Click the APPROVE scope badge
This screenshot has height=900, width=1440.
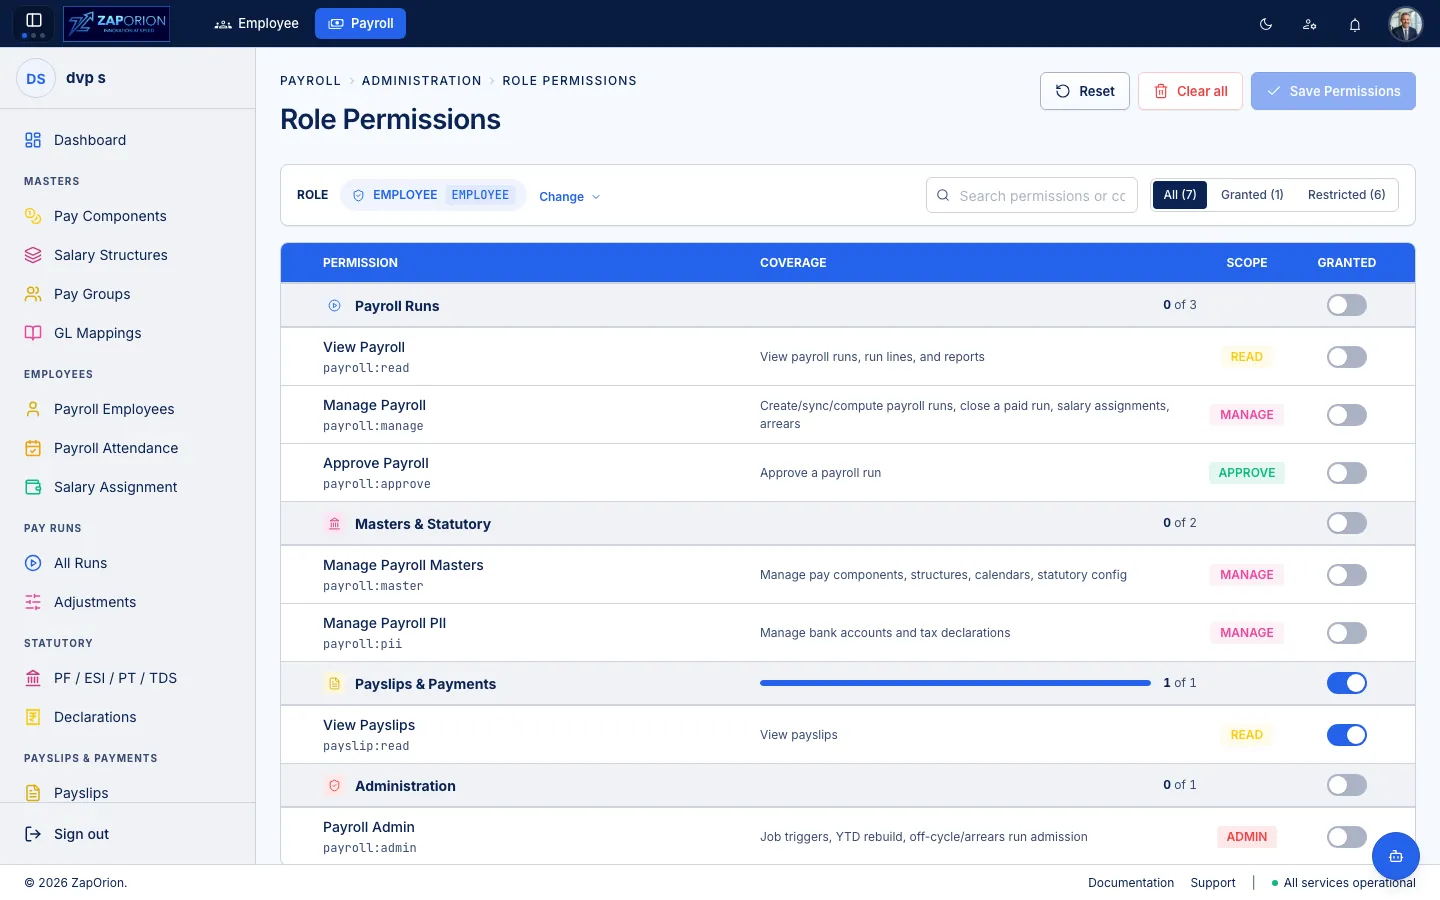click(1247, 473)
